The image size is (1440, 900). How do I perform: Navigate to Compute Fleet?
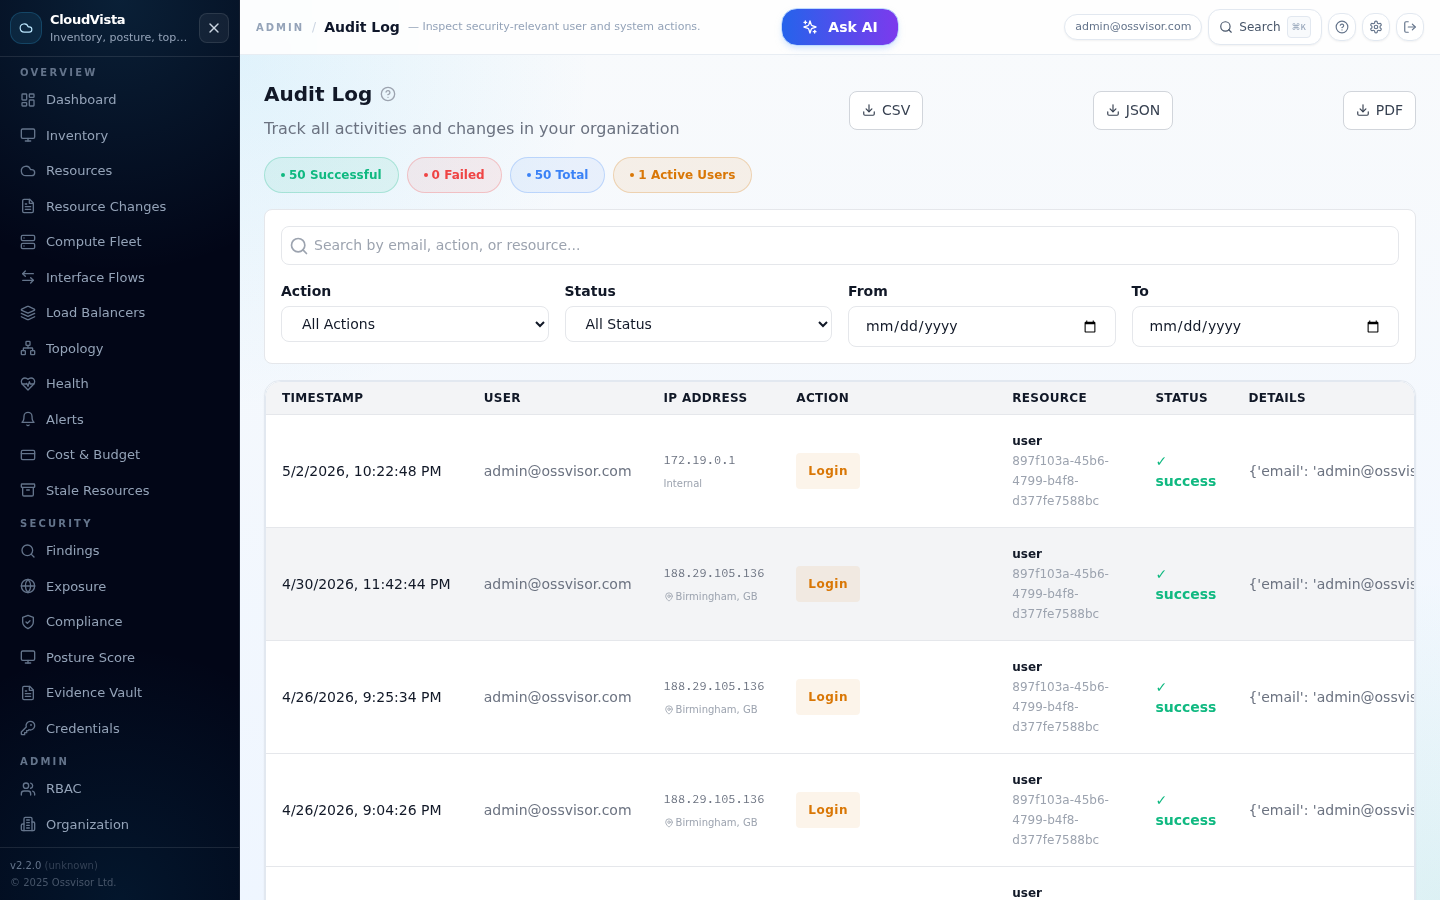coord(120,242)
